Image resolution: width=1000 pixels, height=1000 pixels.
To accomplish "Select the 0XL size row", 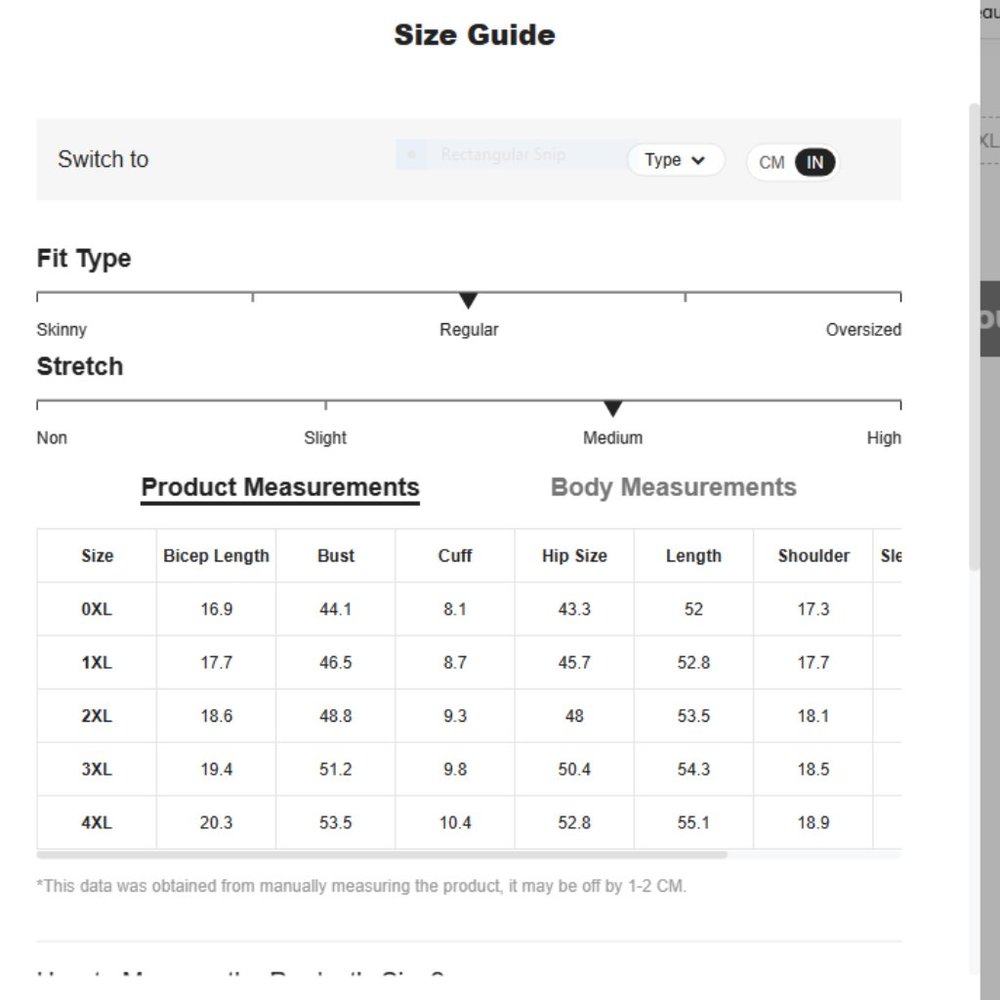I will coord(469,609).
